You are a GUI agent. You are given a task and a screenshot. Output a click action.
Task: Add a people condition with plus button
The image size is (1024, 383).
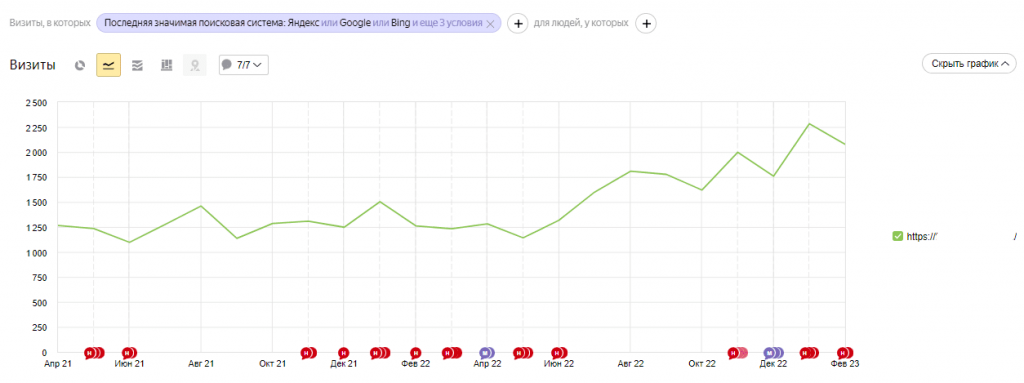point(646,24)
